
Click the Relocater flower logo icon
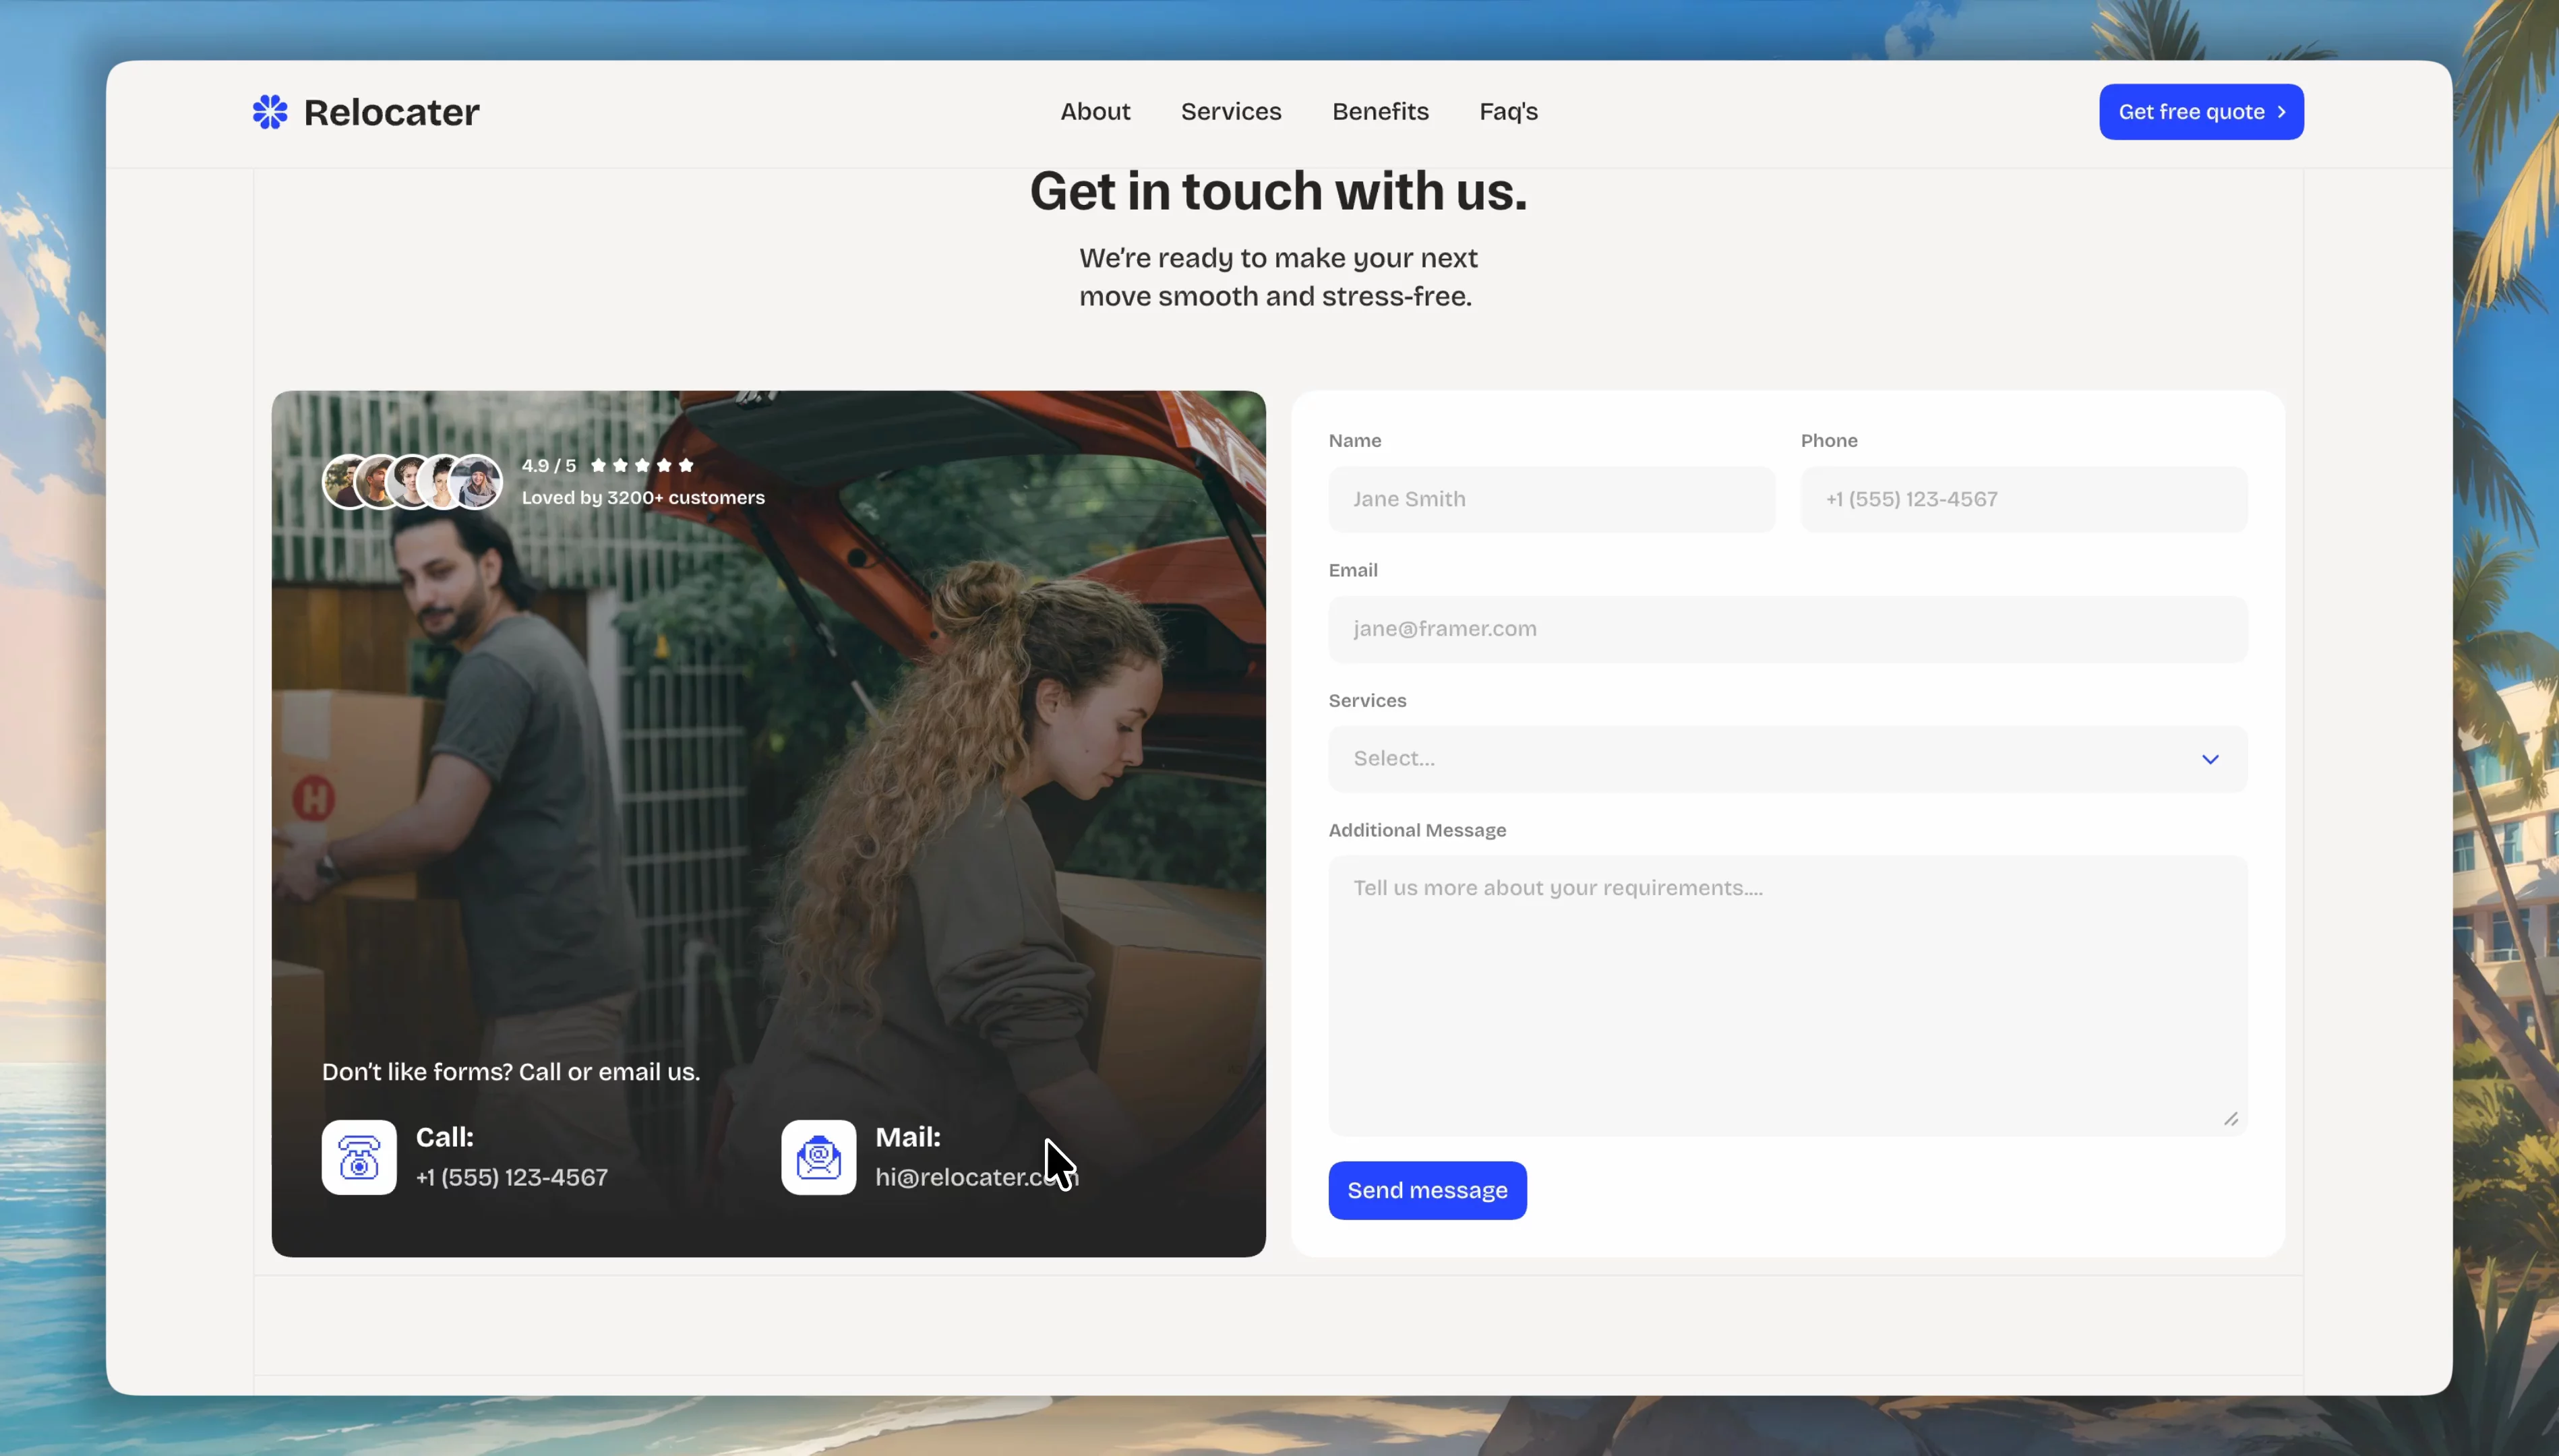click(270, 112)
